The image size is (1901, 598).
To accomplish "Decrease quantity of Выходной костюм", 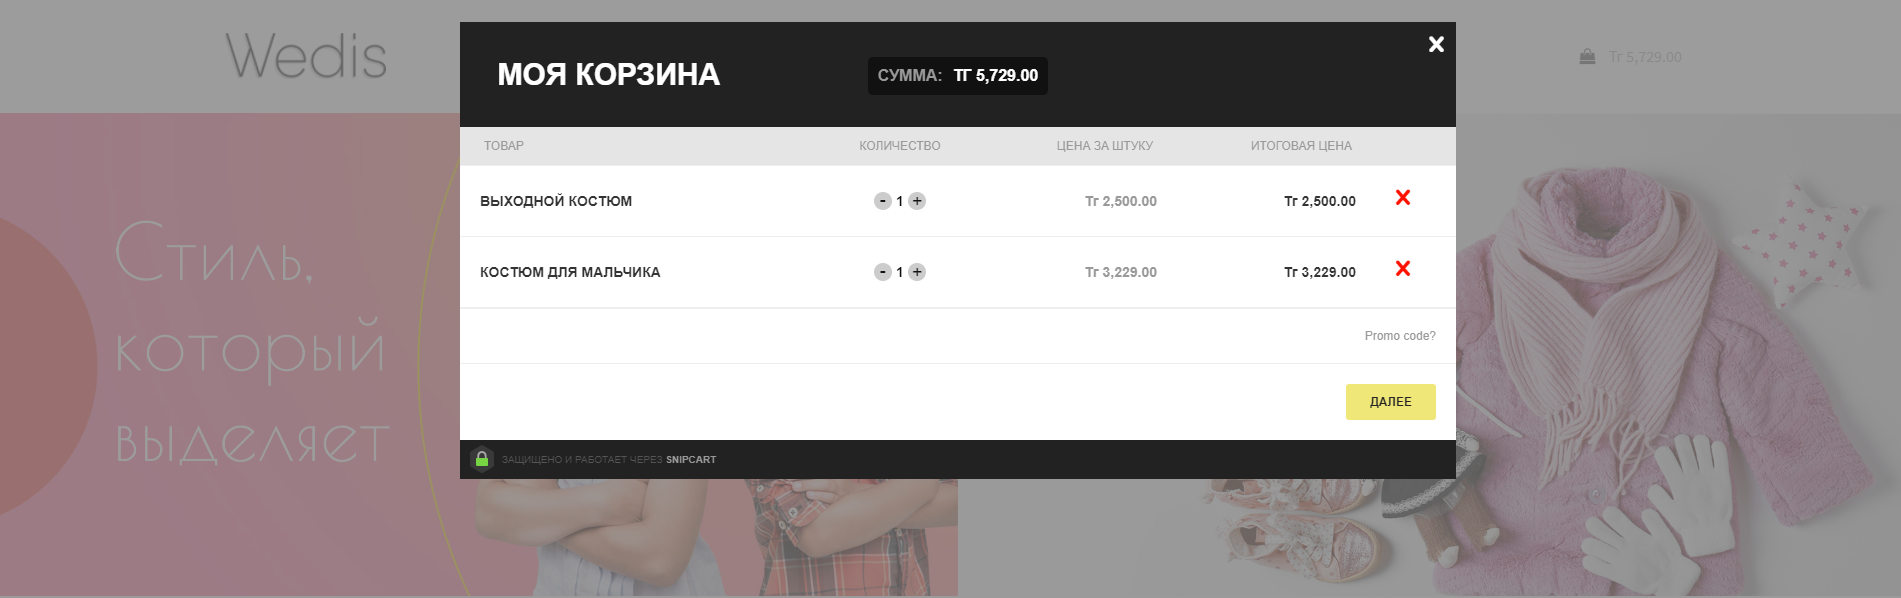I will [882, 201].
